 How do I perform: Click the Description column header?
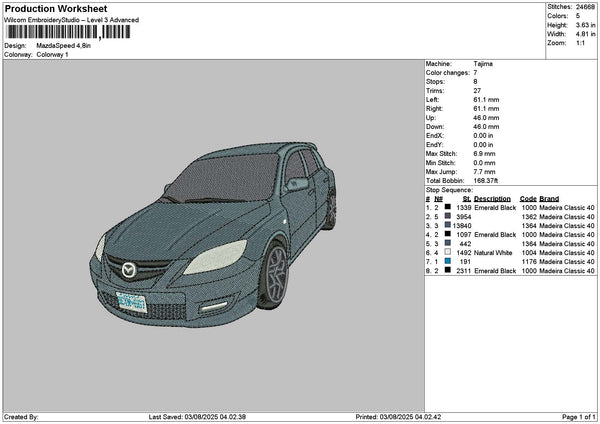[491, 198]
